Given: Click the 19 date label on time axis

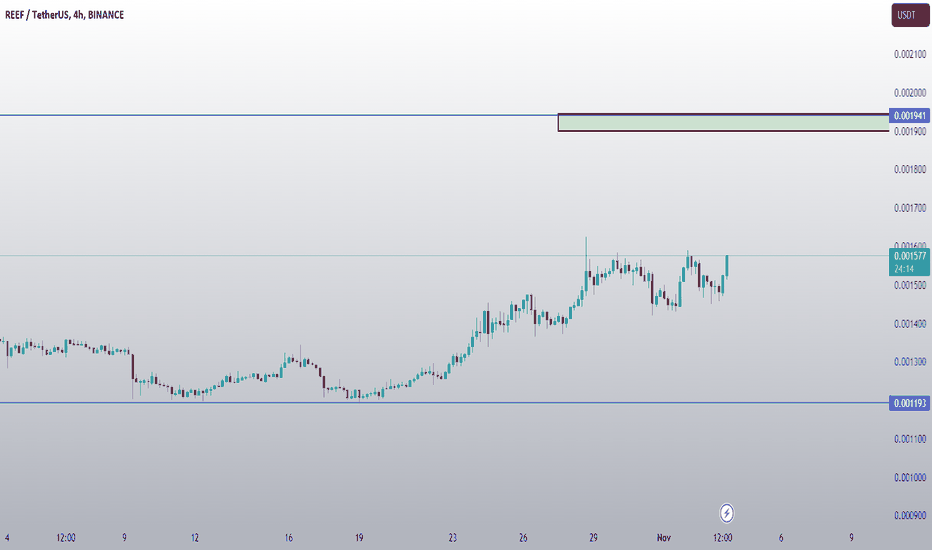Looking at the screenshot, I should 358,538.
